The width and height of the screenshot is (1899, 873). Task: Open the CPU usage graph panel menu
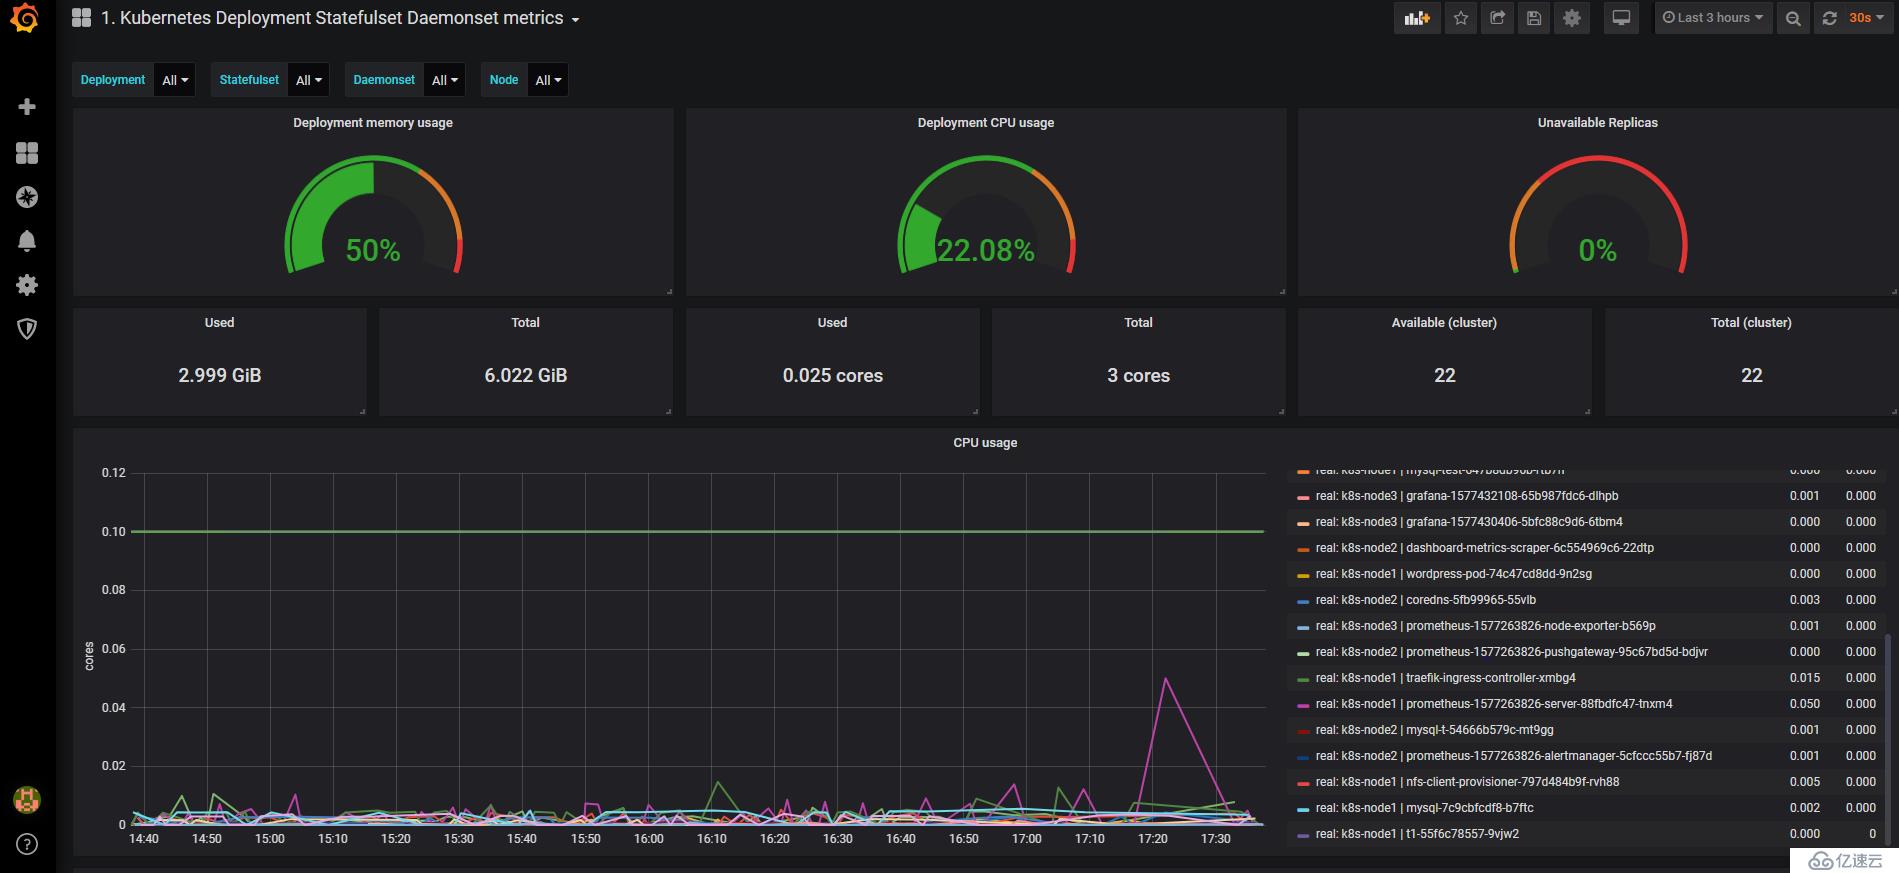[985, 442]
